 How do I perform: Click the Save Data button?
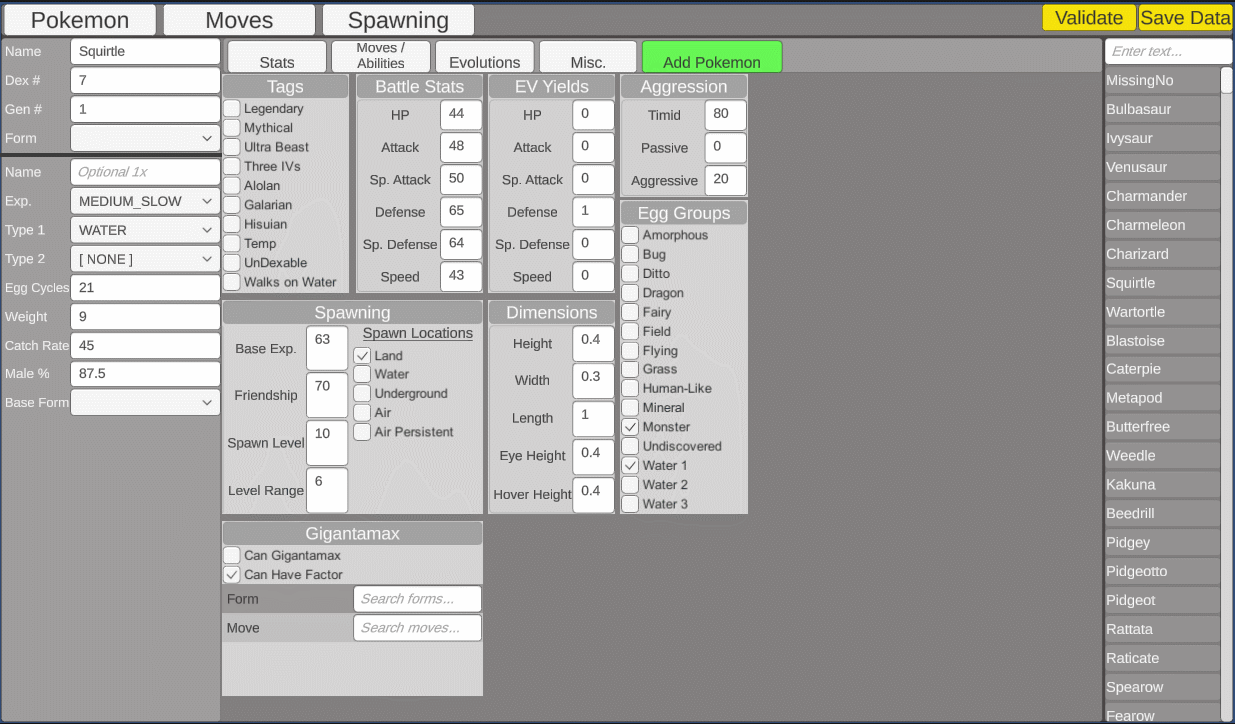1185,18
